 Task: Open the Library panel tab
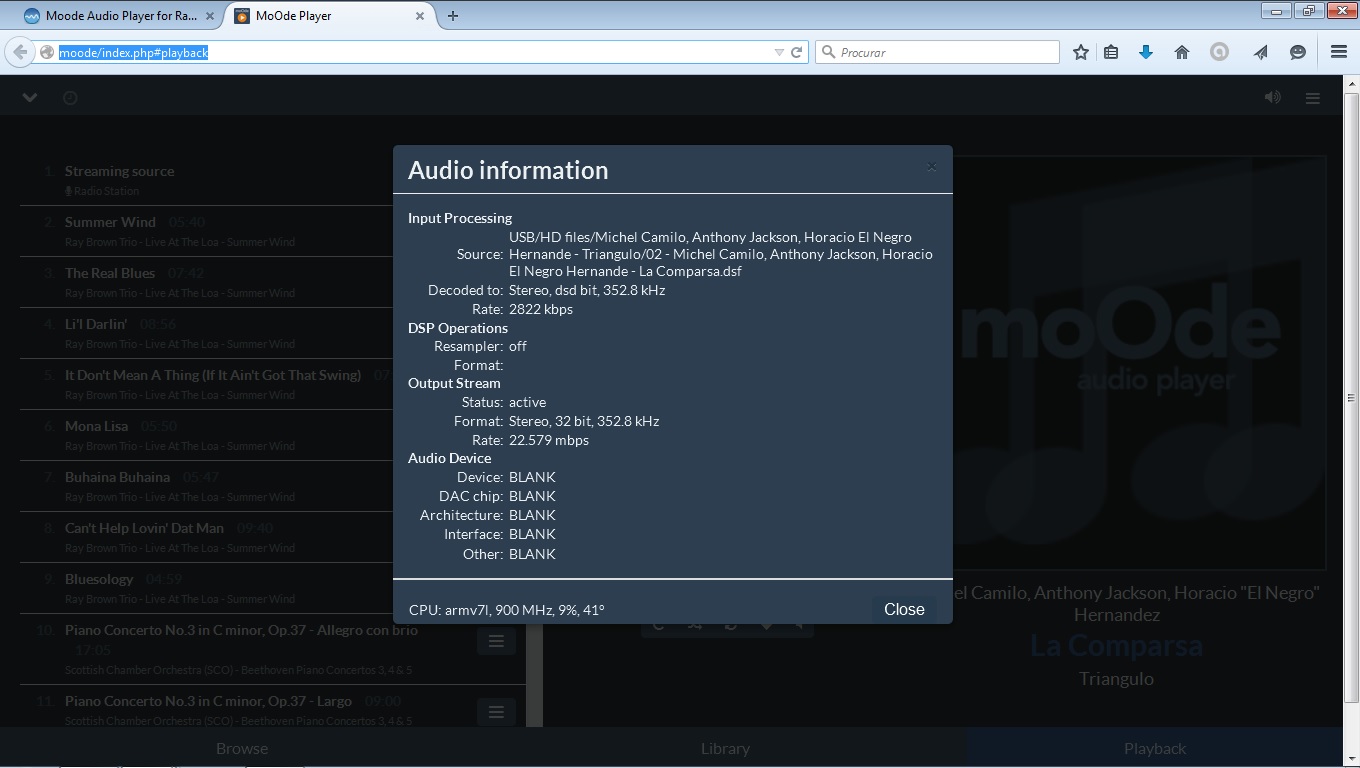tap(725, 748)
